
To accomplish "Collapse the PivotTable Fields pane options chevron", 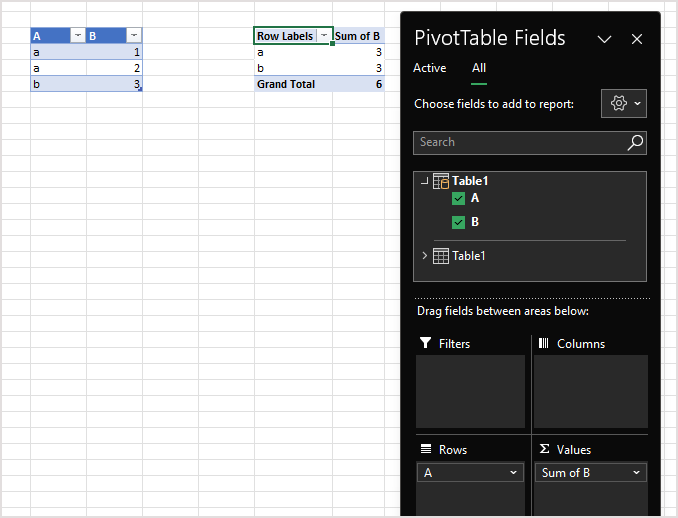I will [x=604, y=39].
